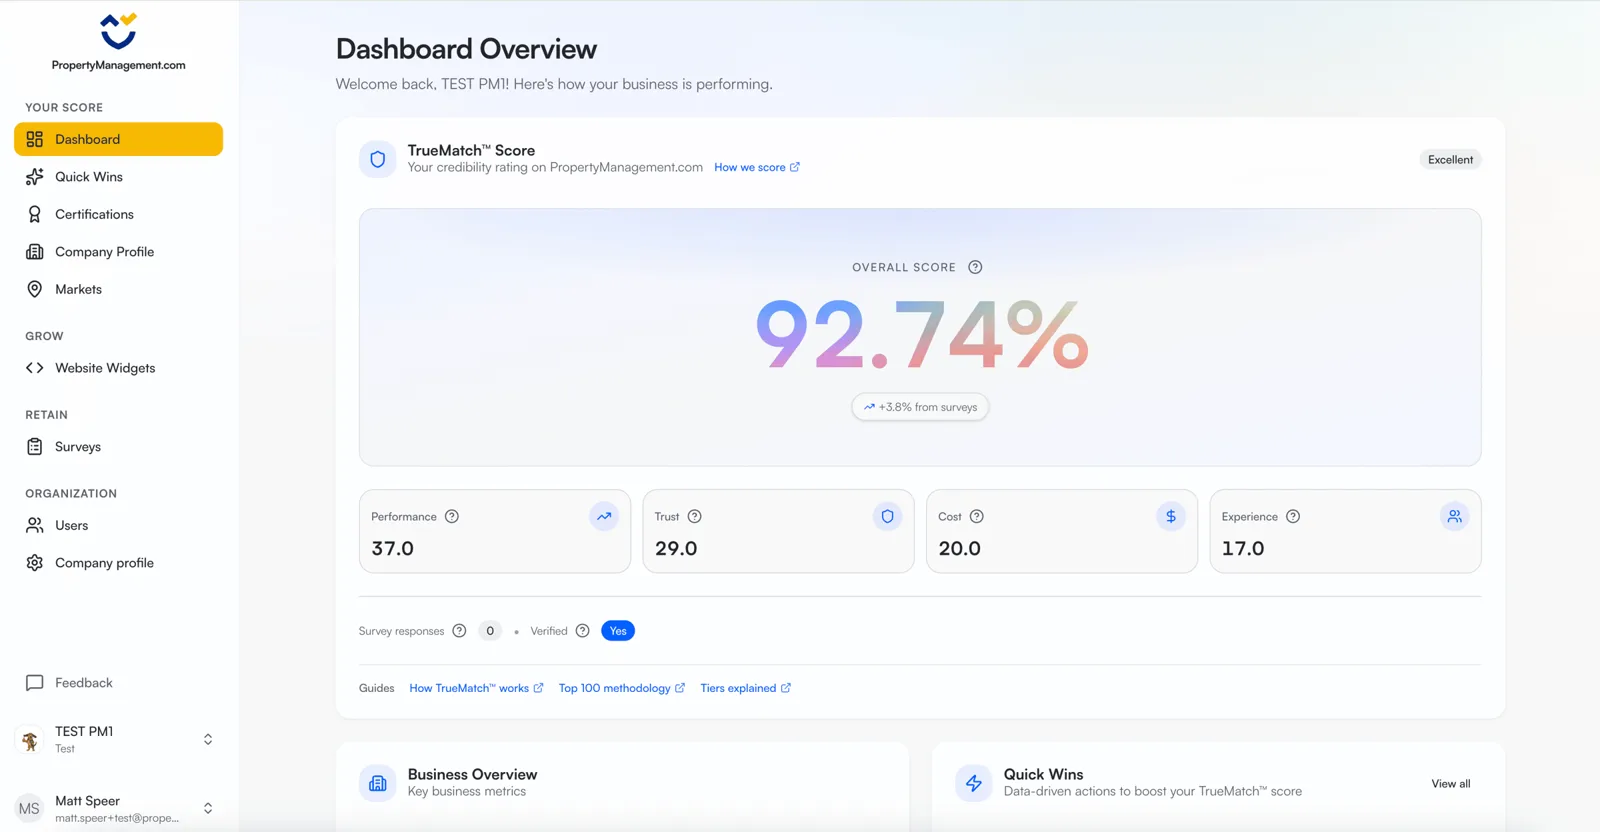Click the TEST PM1 avatar image
The height and width of the screenshot is (832, 1600).
(30, 740)
